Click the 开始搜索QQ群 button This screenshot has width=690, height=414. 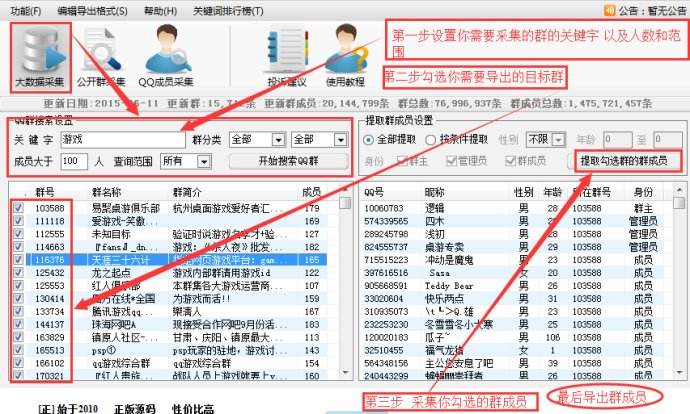coord(288,160)
